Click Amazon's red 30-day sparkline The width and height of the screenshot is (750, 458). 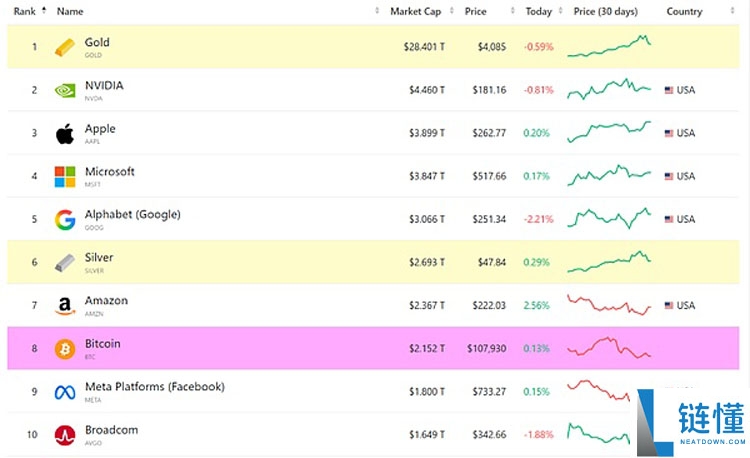609,305
